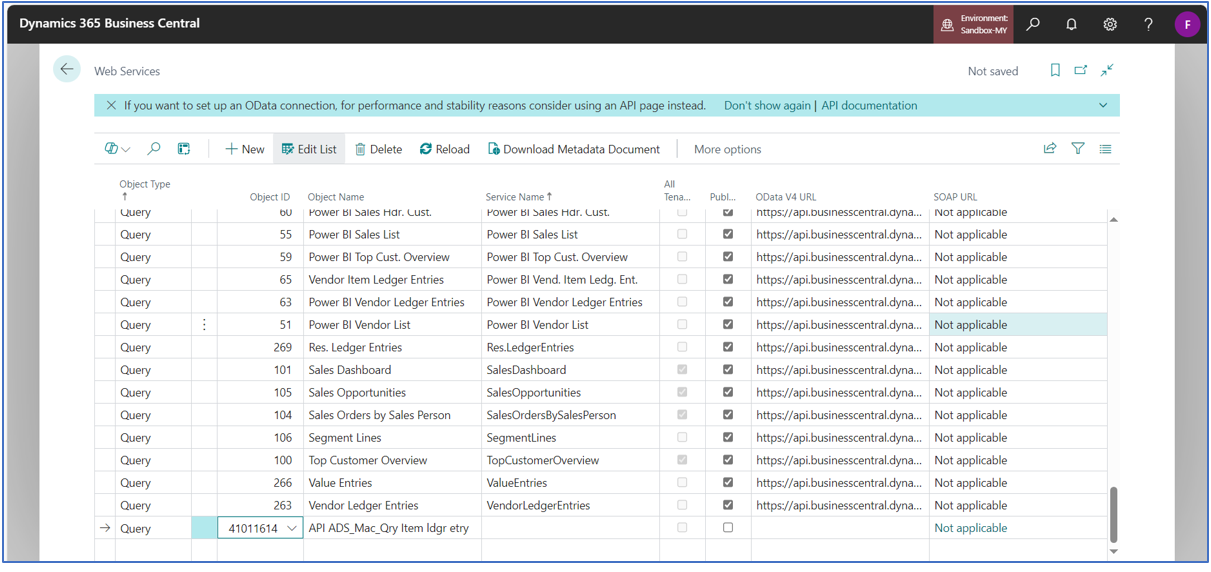The image size is (1211, 572).
Task: Delete the selected web service
Action: (379, 149)
